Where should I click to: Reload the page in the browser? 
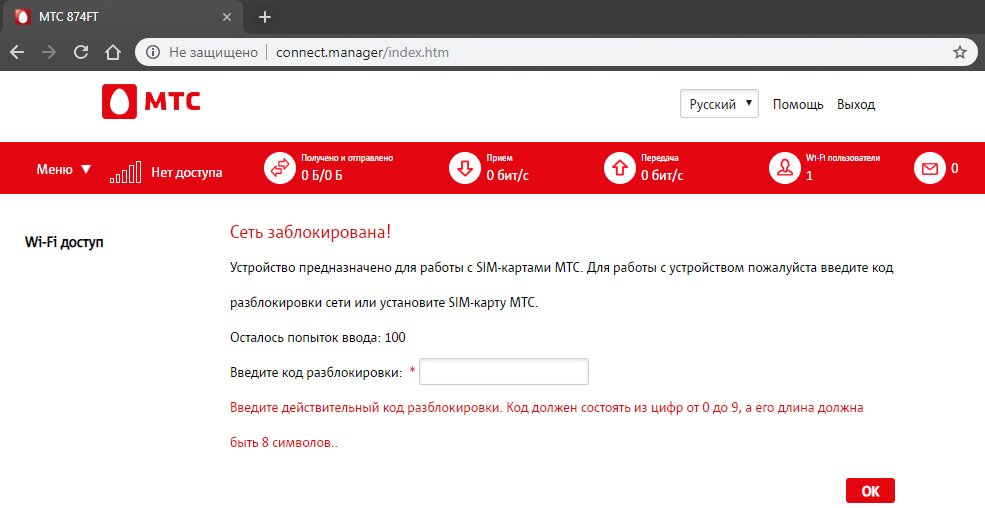pos(81,52)
